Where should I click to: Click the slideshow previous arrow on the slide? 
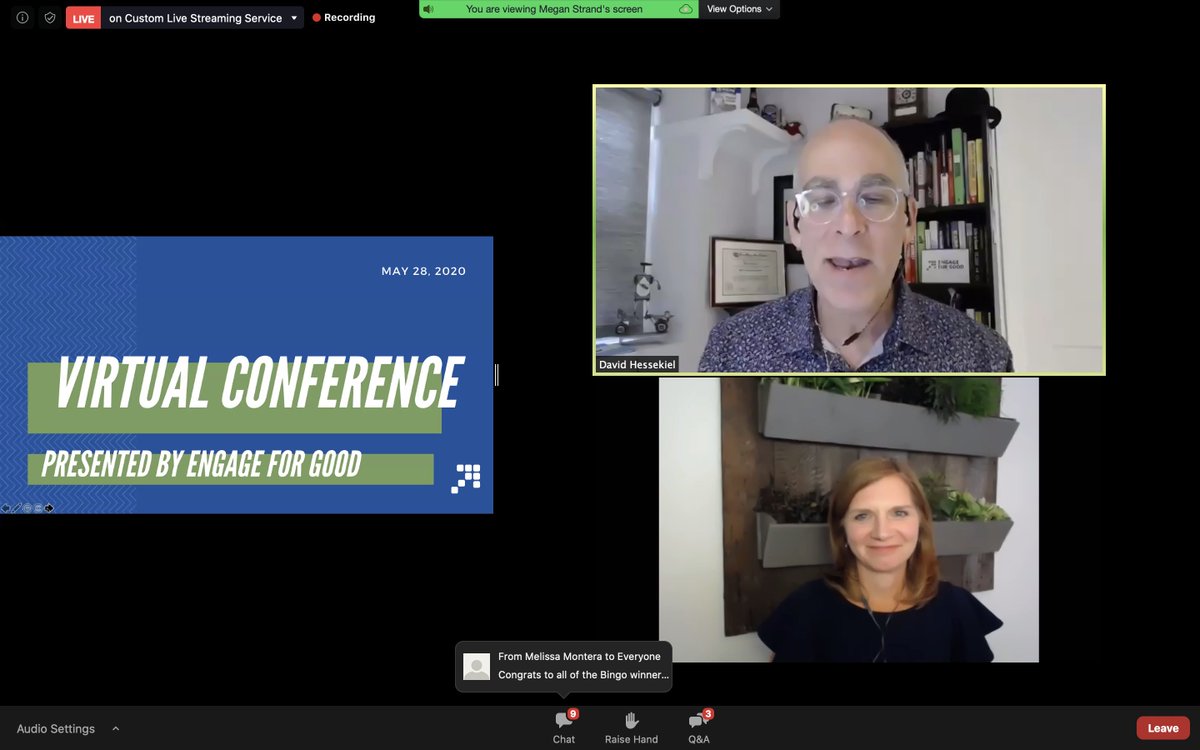6,508
